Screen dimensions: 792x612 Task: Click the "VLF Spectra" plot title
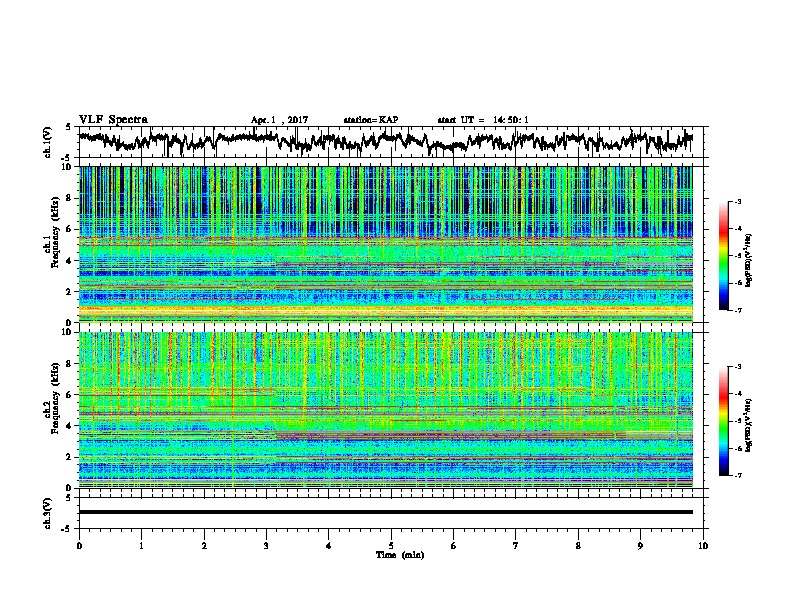point(113,120)
